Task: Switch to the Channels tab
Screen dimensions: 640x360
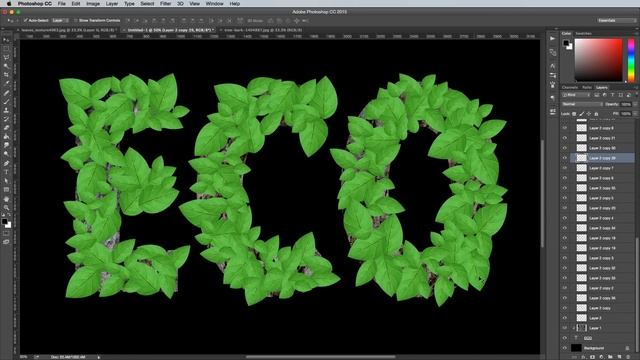Action: 570,87
